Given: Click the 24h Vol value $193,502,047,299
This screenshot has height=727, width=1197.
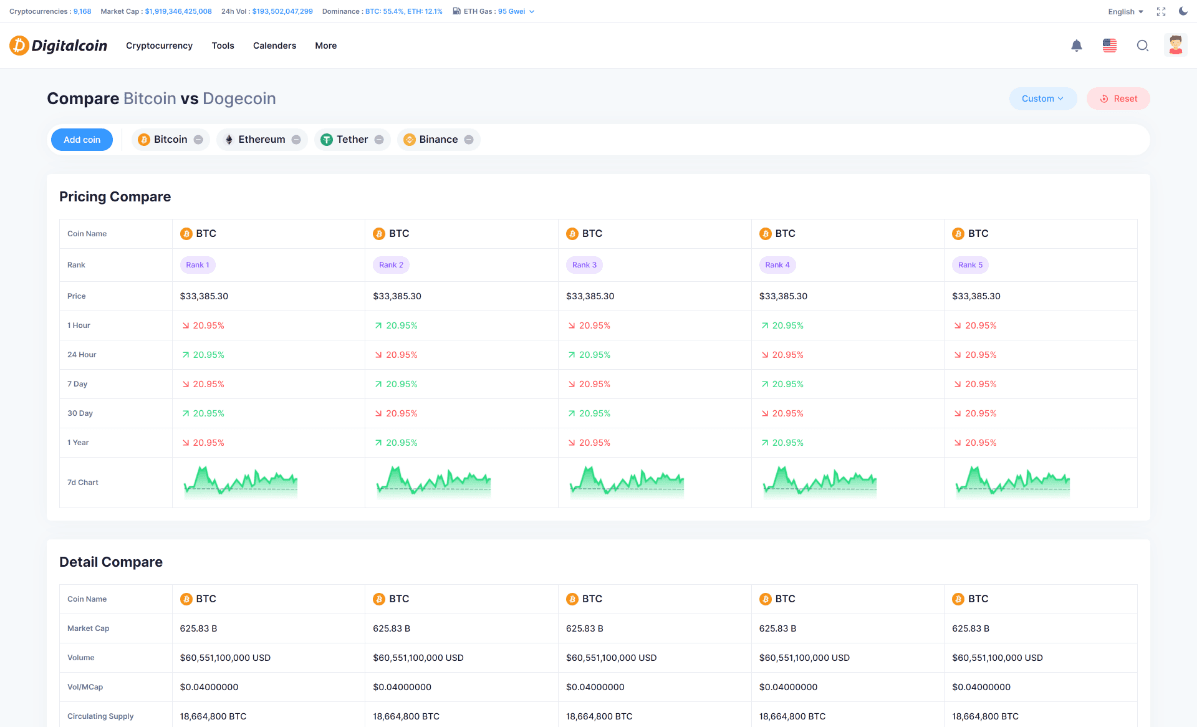Looking at the screenshot, I should click(282, 11).
